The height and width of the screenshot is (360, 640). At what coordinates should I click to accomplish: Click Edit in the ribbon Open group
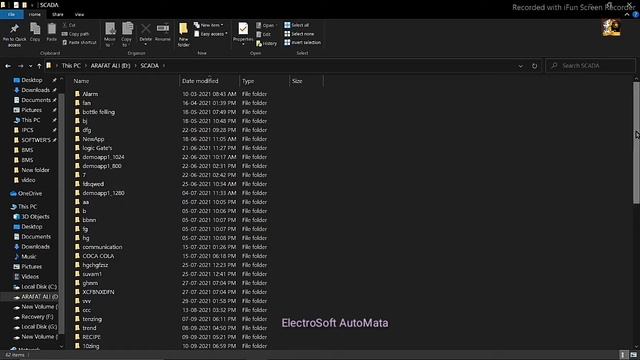coord(264,34)
